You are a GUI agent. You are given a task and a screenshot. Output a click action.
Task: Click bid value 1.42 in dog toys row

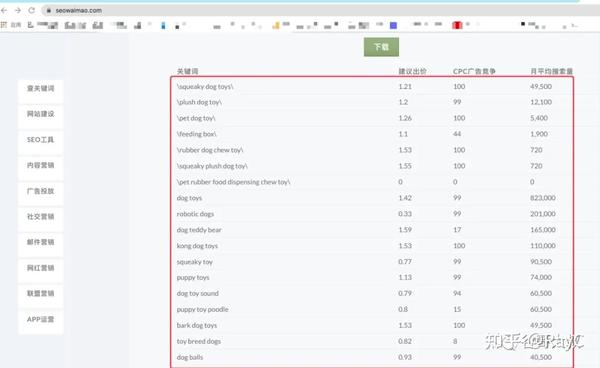point(405,198)
